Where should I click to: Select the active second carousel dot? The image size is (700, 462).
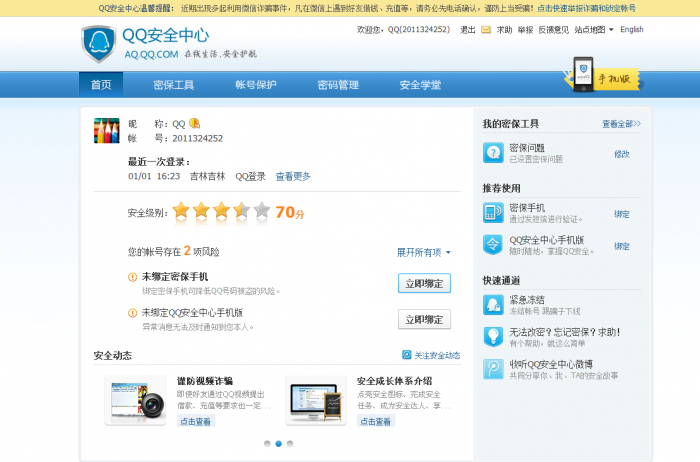point(279,443)
